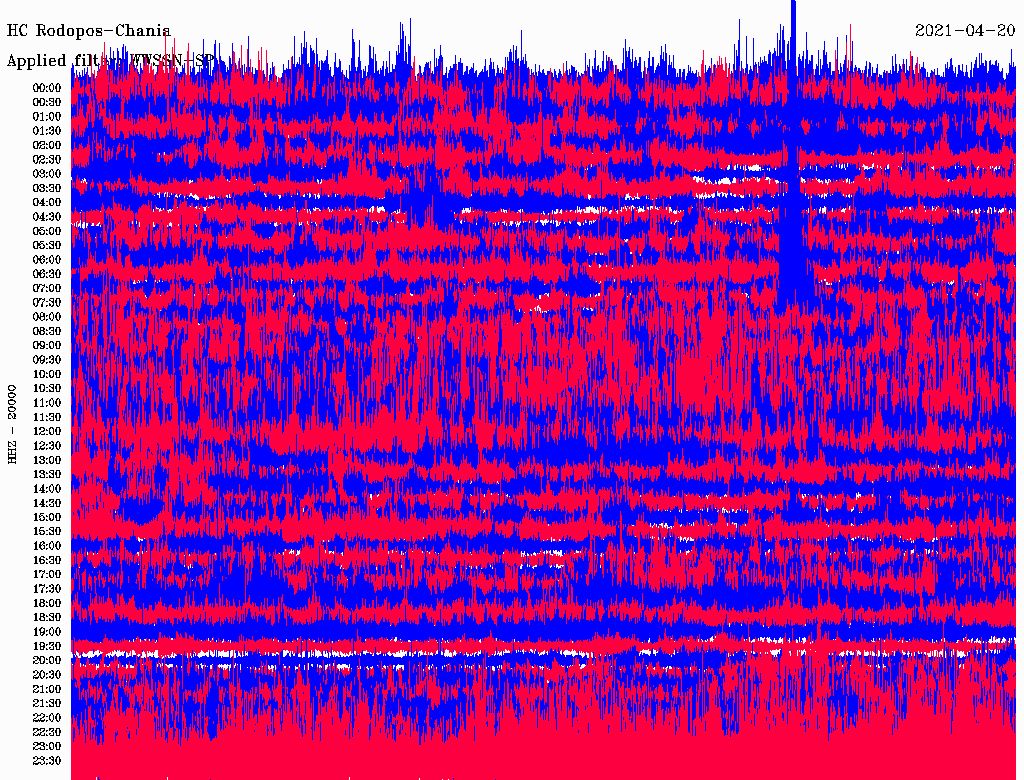Click the station title "HC Rodopos-Chania"
Image resolution: width=1024 pixels, height=780 pixels.
[89, 31]
